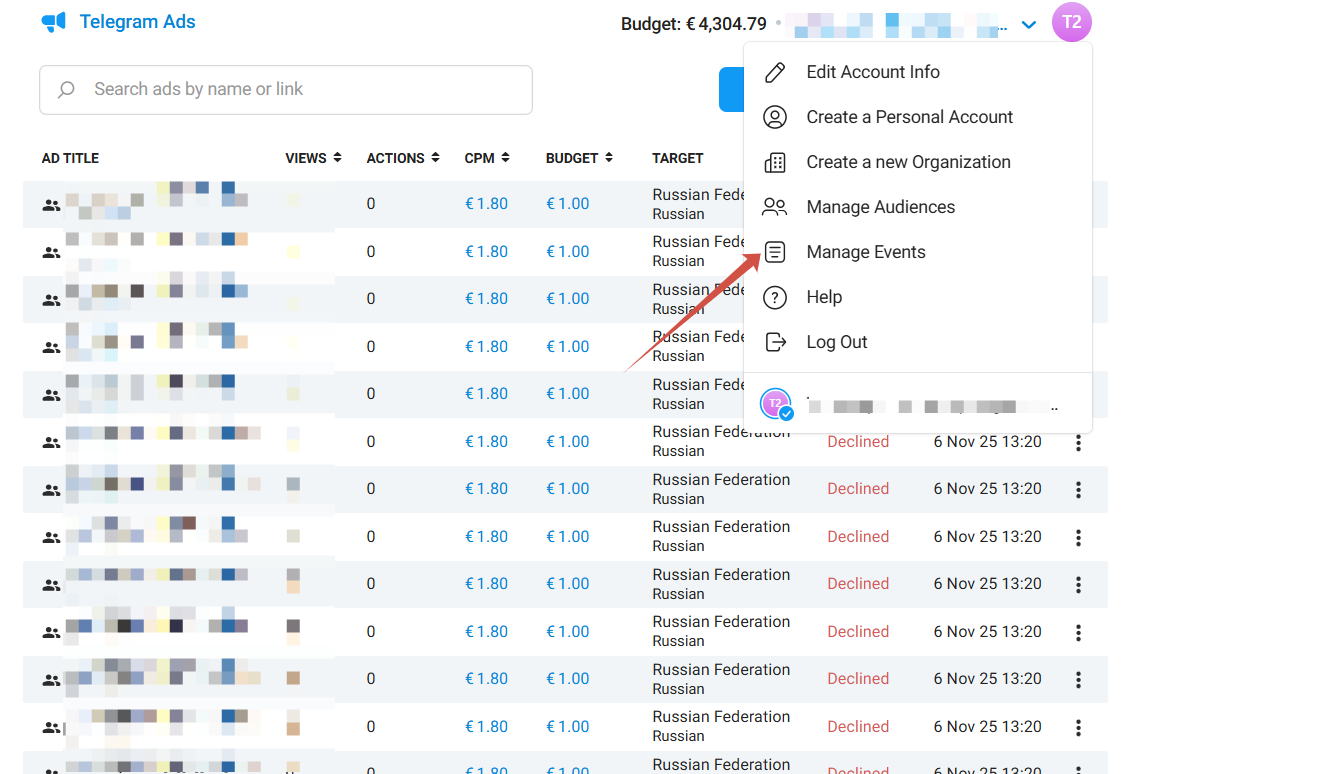This screenshot has height=774, width=1340.
Task: Click the Help question mark icon
Action: [x=775, y=297]
